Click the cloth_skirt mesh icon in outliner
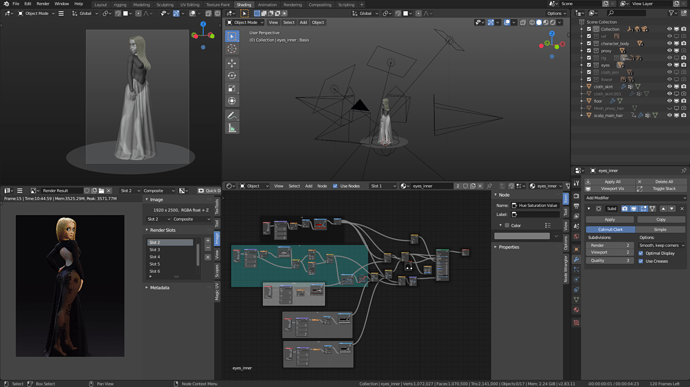Screen dimensions: 690x387 click(x=589, y=87)
